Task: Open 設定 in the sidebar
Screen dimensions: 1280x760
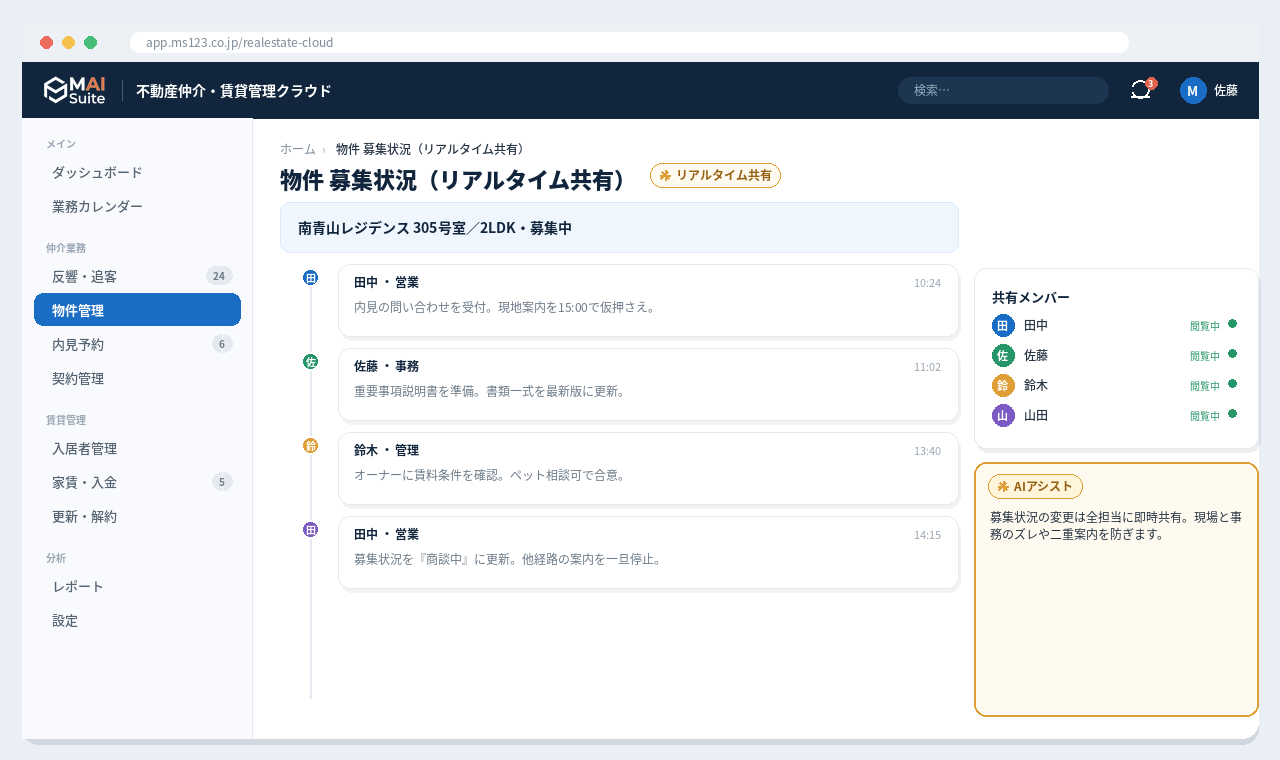Action: click(x=137, y=621)
